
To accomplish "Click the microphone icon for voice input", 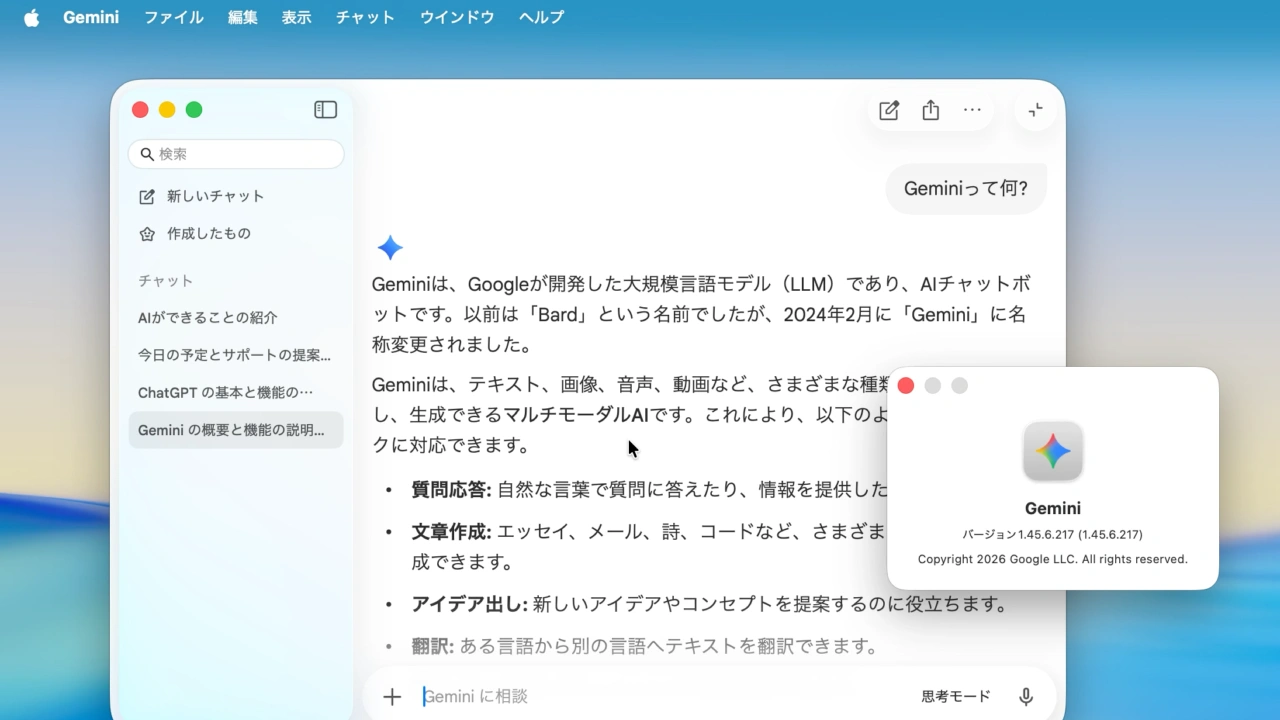I will (1026, 696).
